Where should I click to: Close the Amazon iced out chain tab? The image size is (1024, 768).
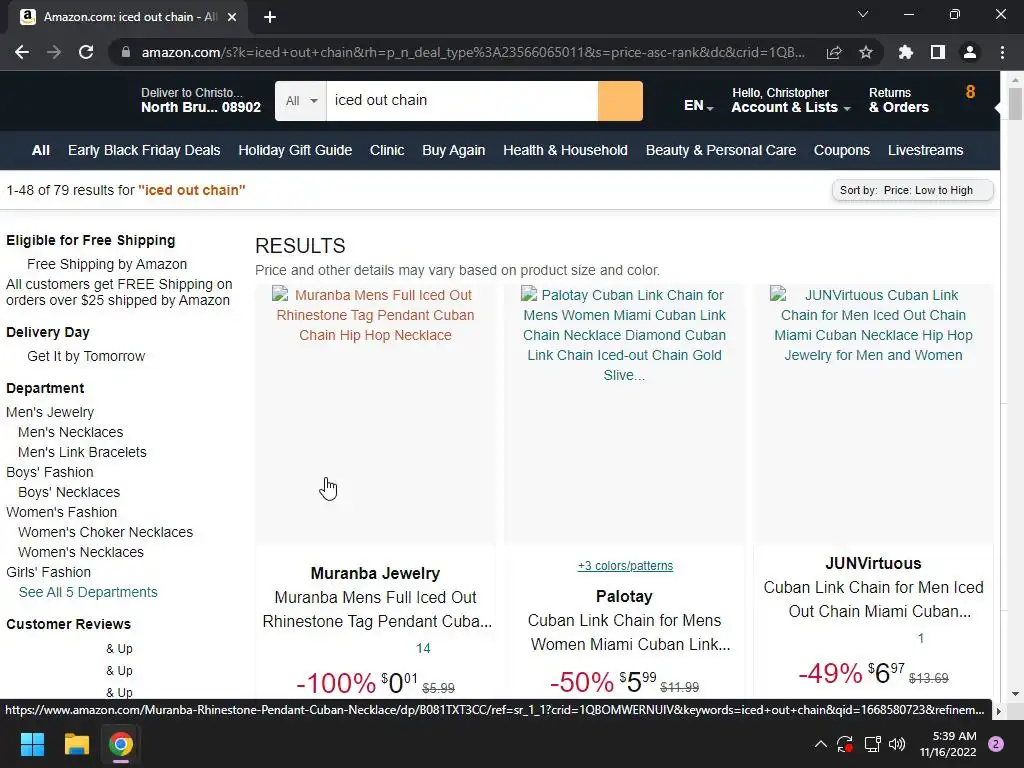[x=232, y=17]
